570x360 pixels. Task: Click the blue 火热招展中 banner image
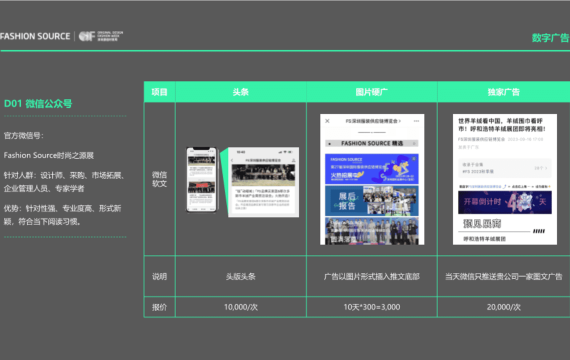(372, 169)
